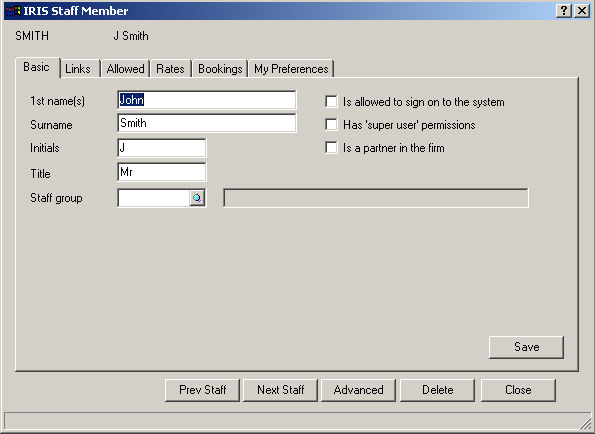Go to Prev Staff record
Image resolution: width=595 pixels, height=434 pixels.
click(x=202, y=390)
